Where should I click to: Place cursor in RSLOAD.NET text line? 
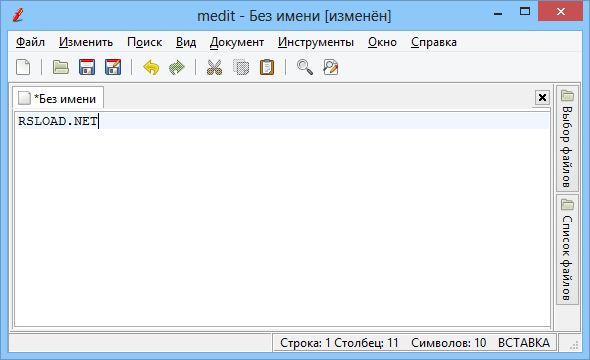coord(283,121)
